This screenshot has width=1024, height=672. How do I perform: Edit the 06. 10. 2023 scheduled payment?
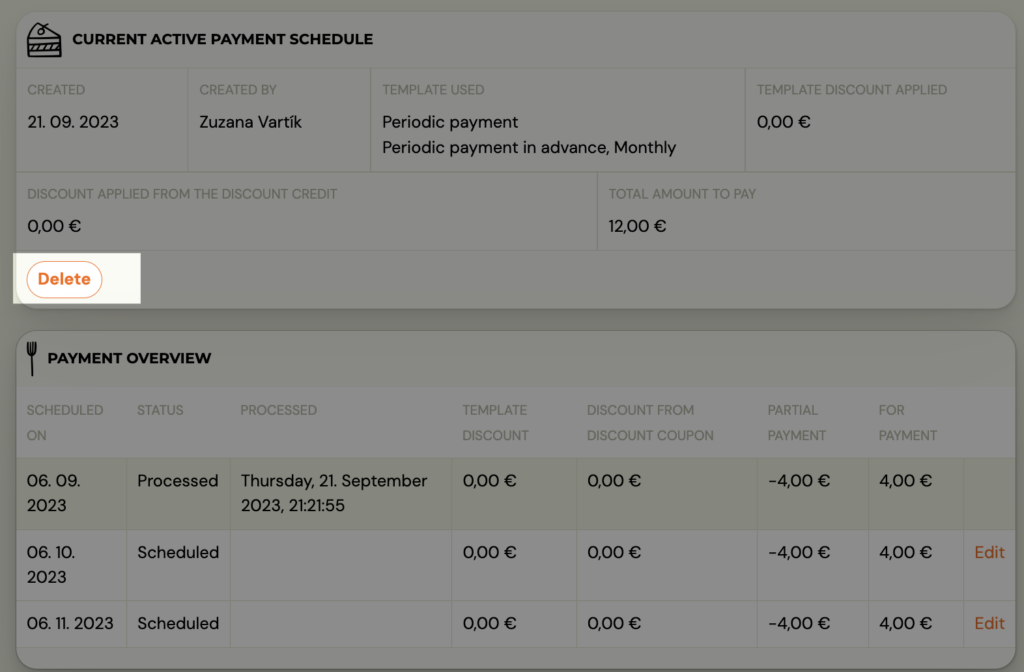[988, 552]
